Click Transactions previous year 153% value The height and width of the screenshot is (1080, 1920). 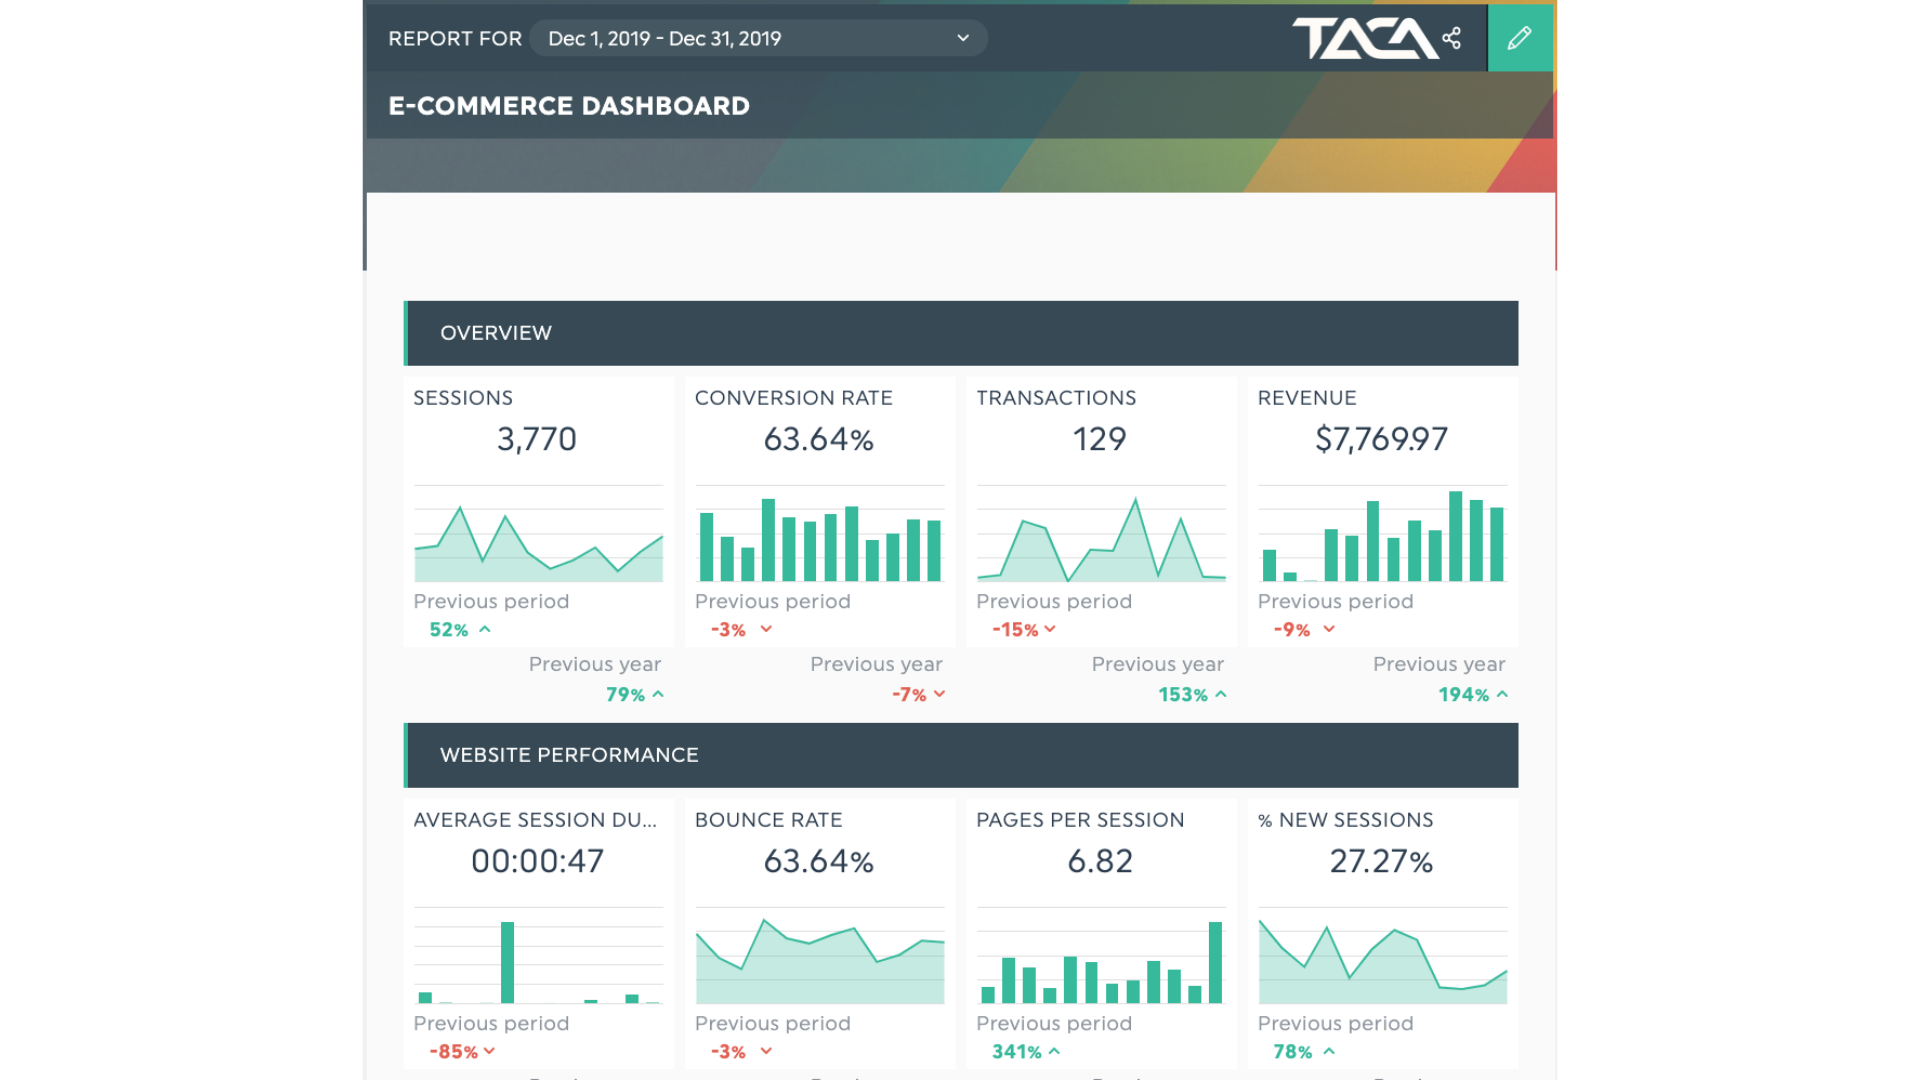1183,695
